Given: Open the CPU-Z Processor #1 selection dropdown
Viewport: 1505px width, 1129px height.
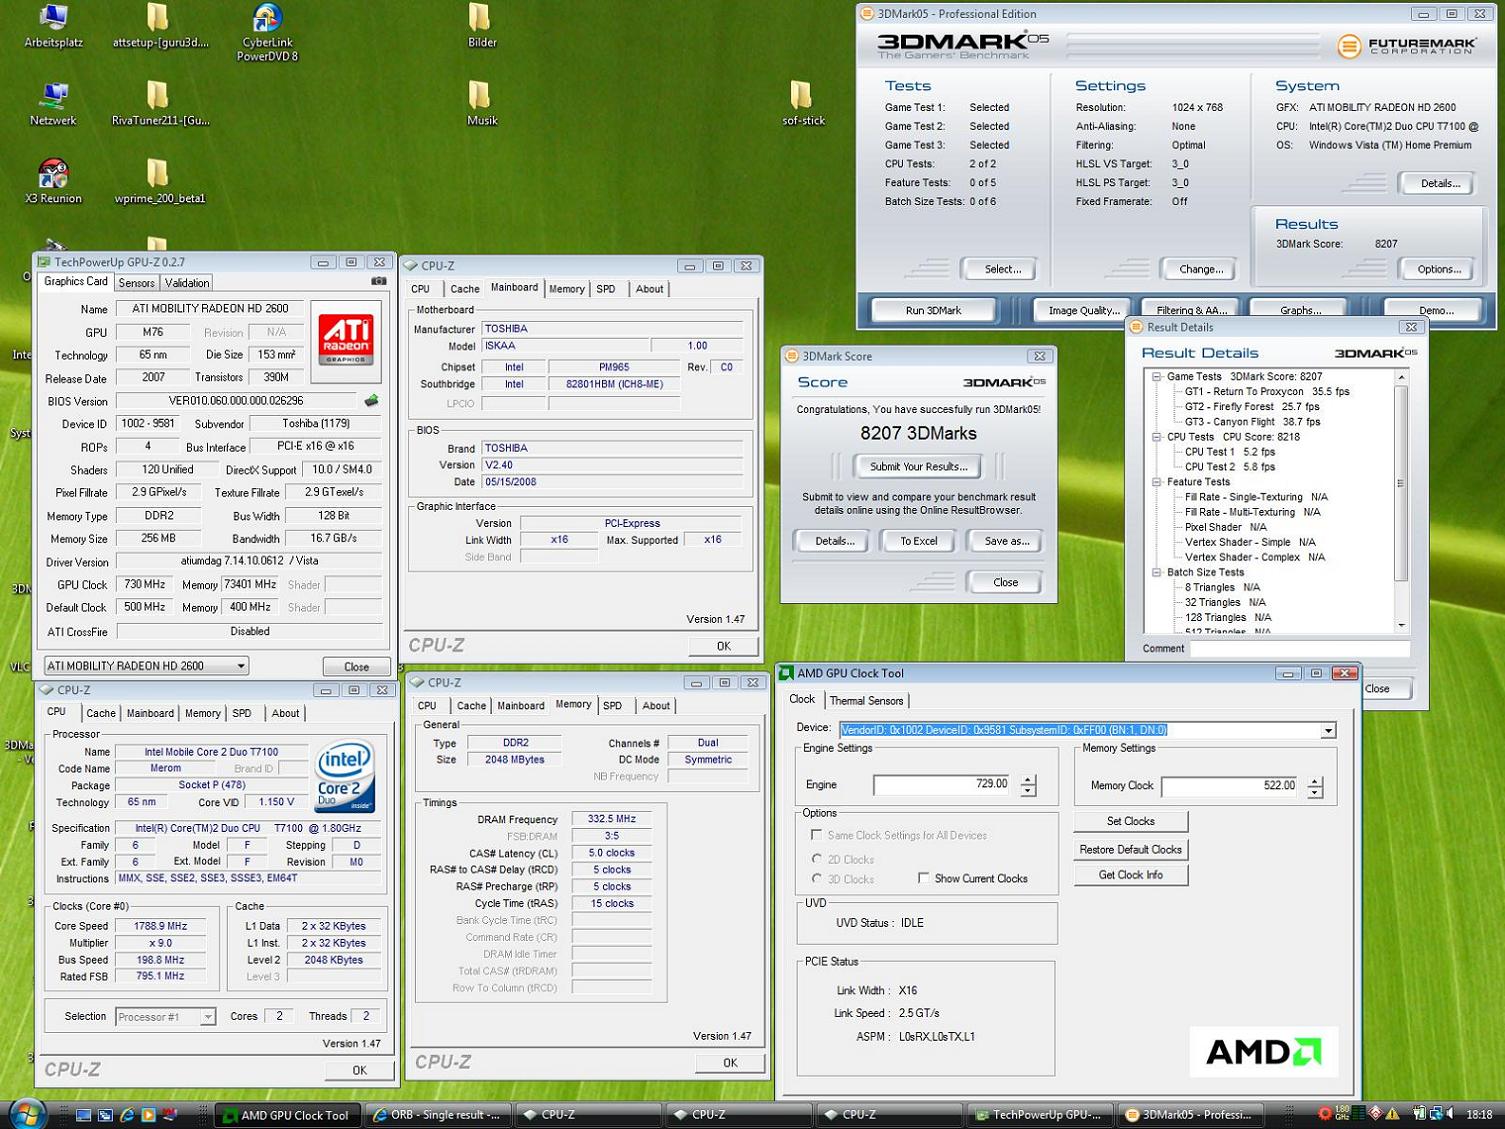Looking at the screenshot, I should pyautogui.click(x=207, y=1017).
